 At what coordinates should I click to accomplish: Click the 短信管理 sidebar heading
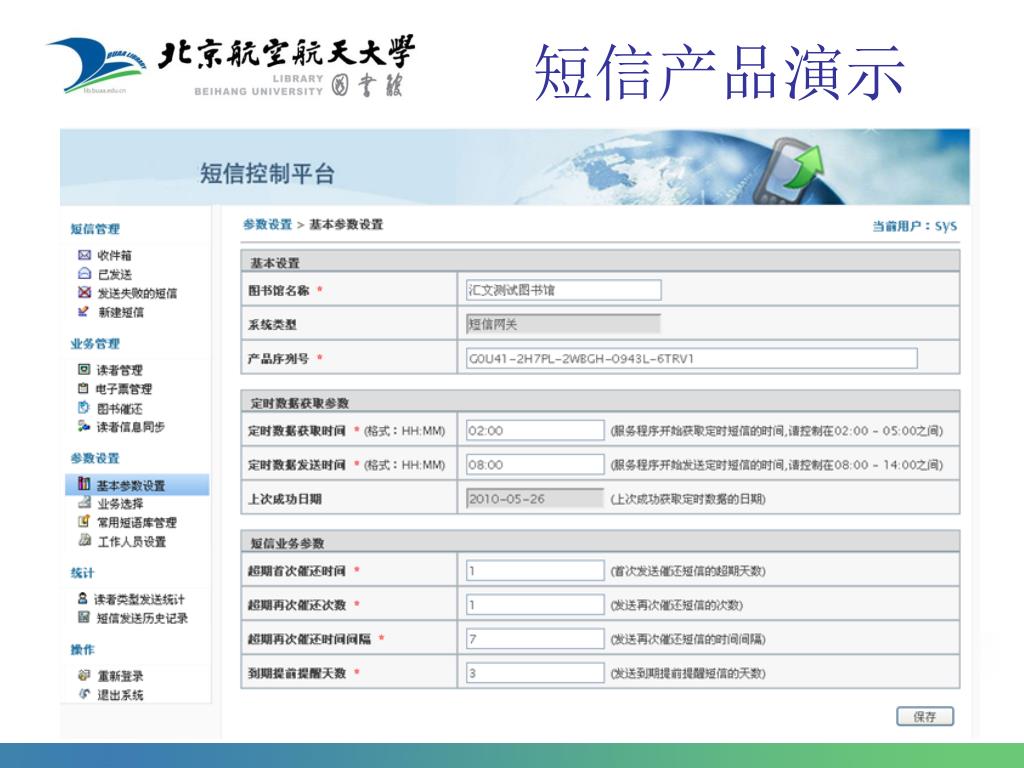(95, 229)
